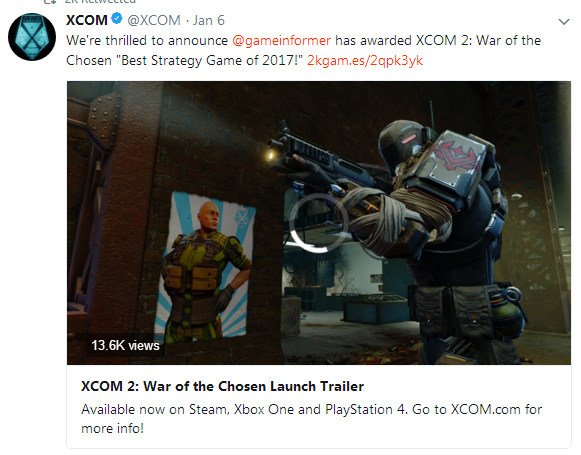Open the War of the Chosen Launch Trailer title
Image resolution: width=581 pixels, height=455 pixels.
(222, 386)
